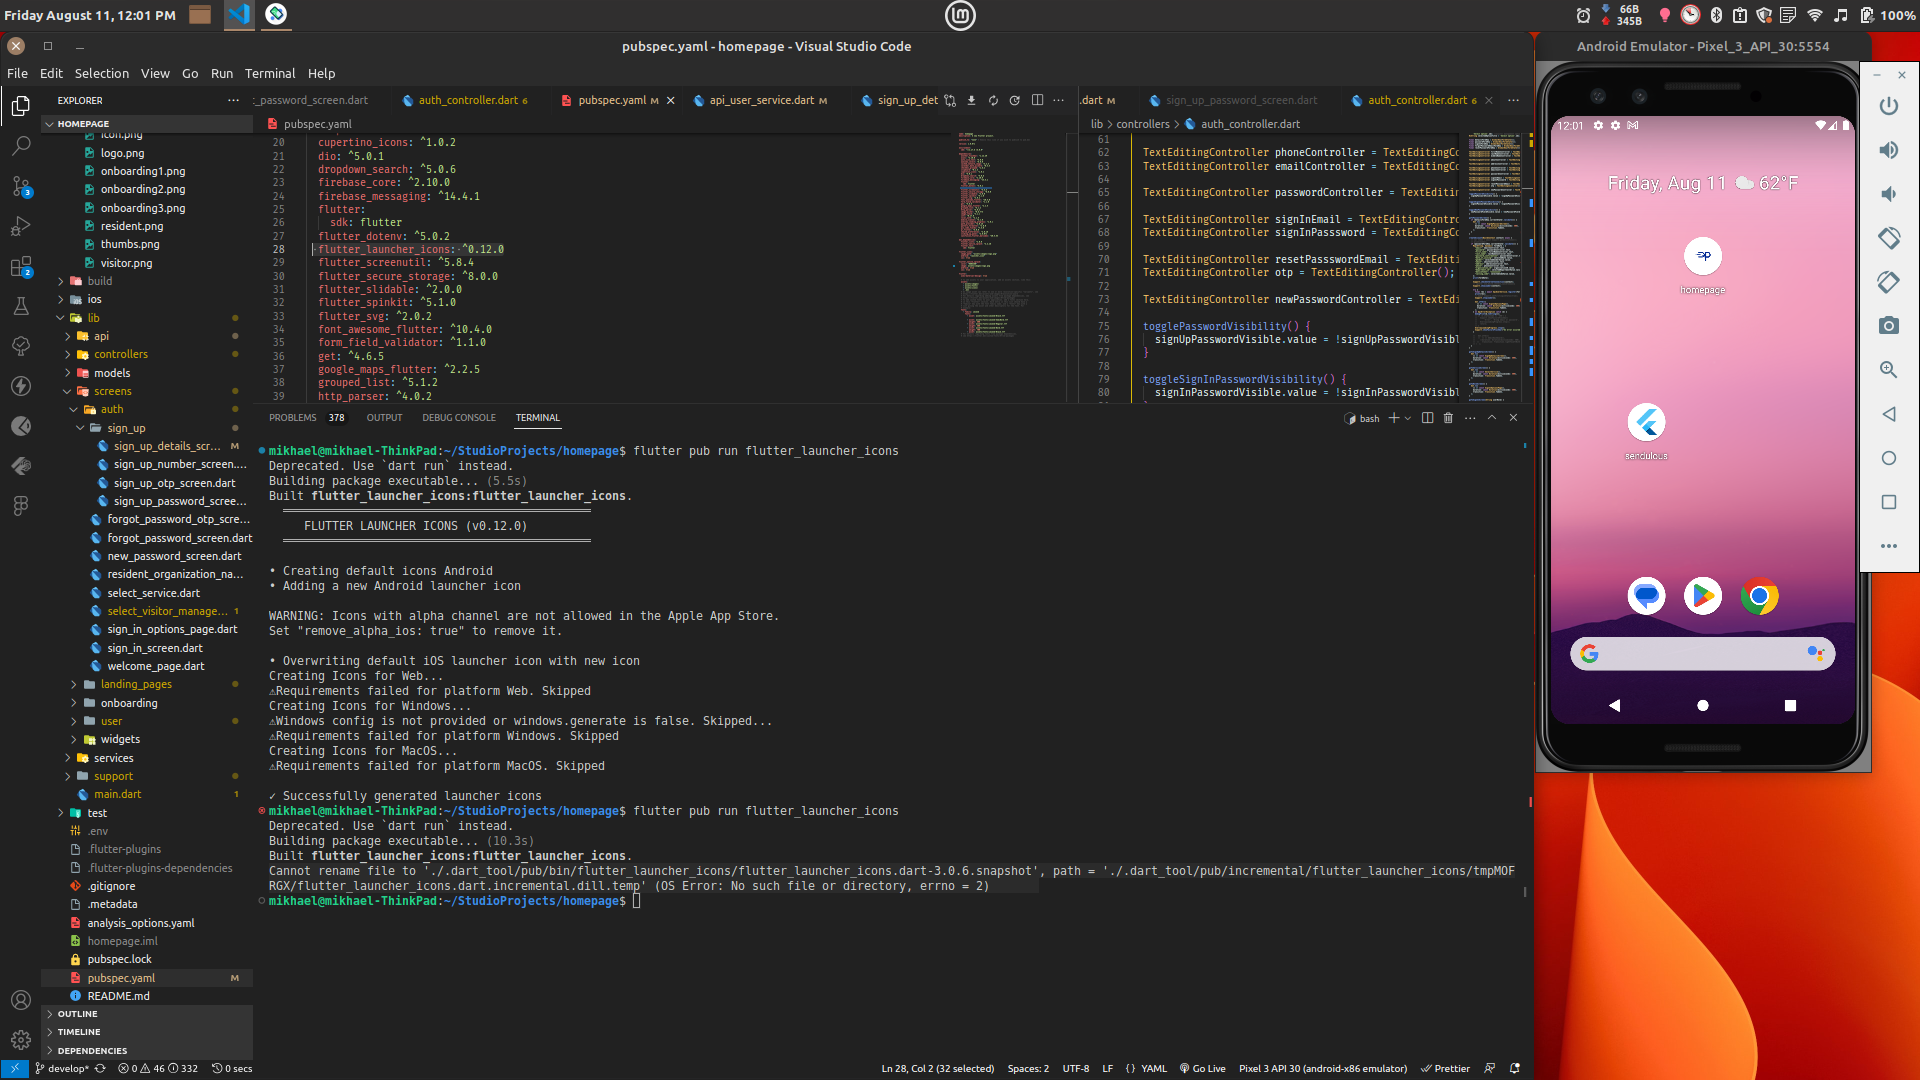Kill terminal with the trash icon

[x=1448, y=418]
